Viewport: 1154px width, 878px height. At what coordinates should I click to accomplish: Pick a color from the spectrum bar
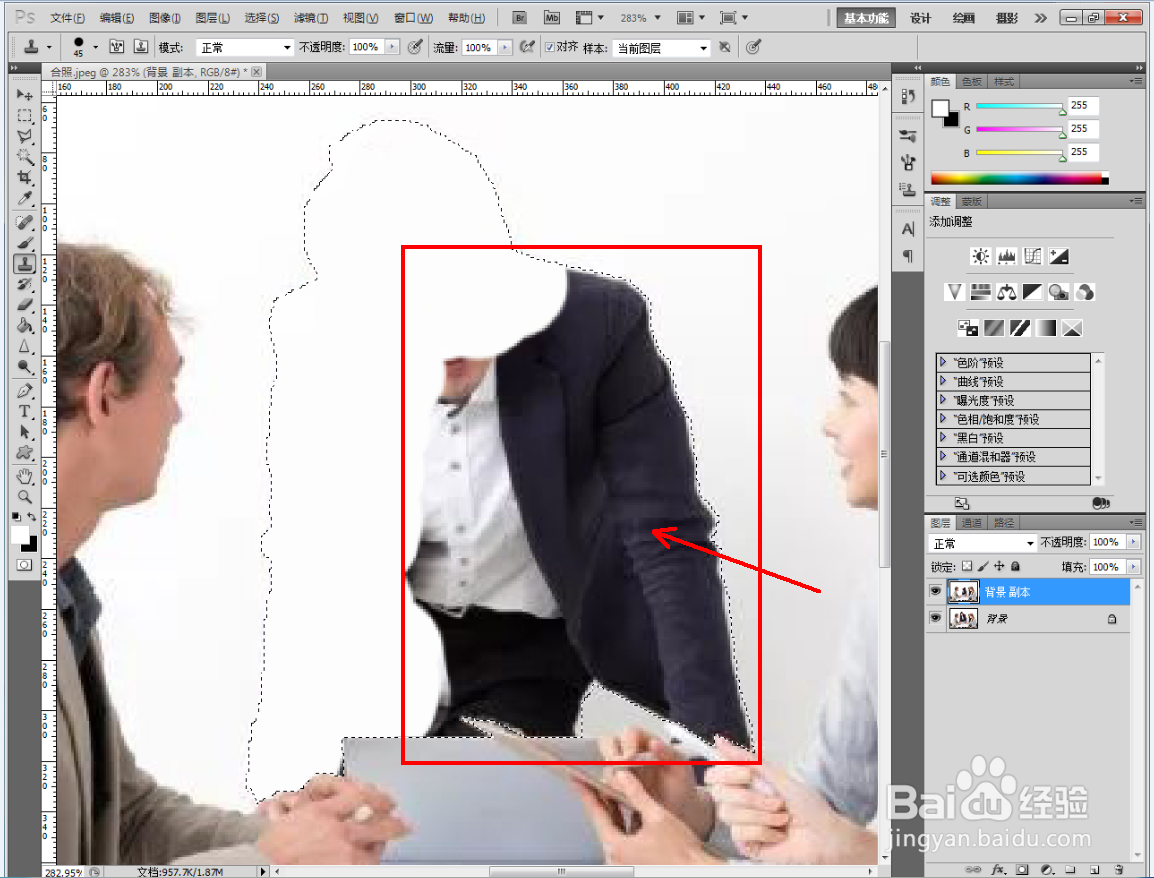(x=1019, y=178)
